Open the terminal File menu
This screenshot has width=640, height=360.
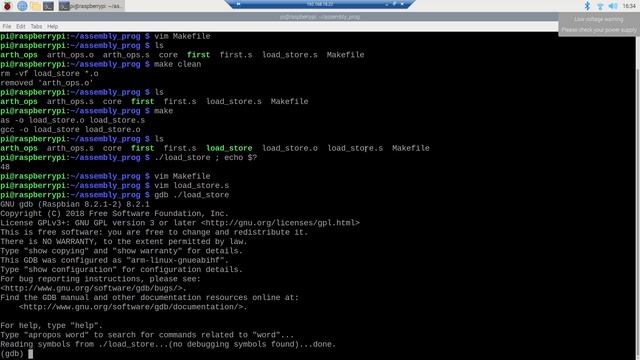click(x=7, y=27)
